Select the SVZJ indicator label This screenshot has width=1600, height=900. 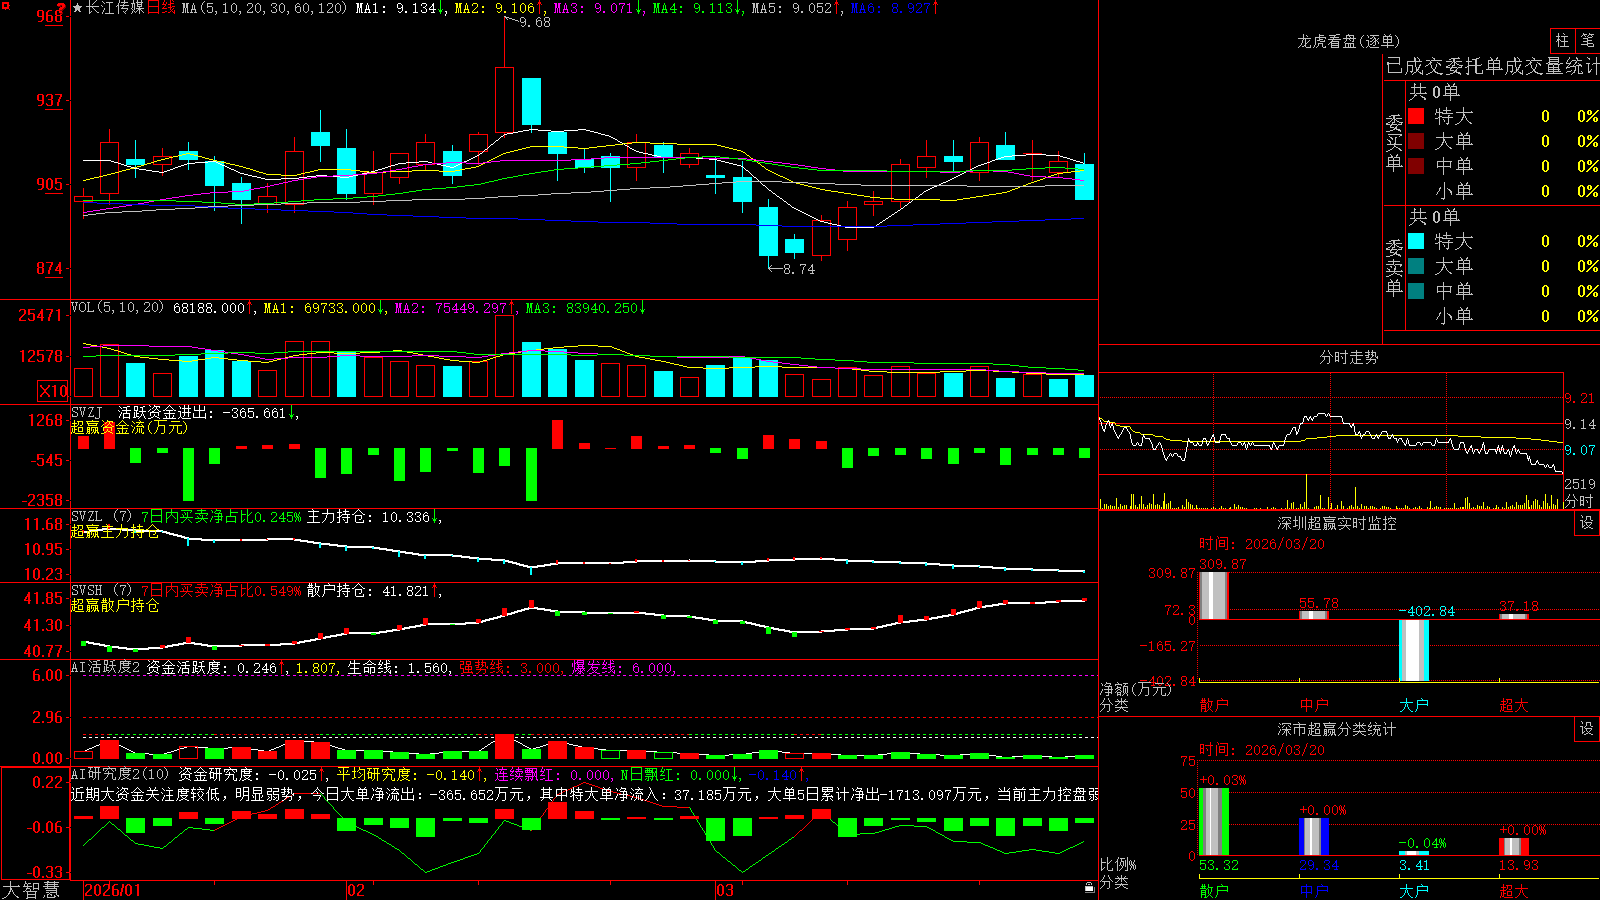pyautogui.click(x=86, y=412)
